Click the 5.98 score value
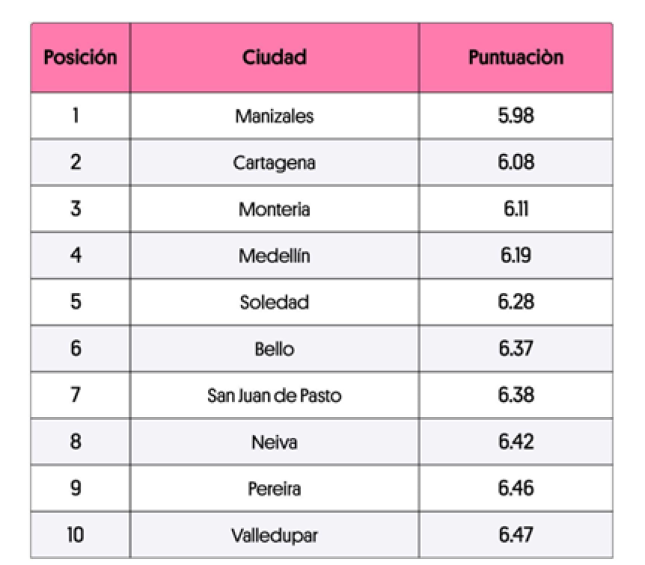Screen dimensions: 645x565 tap(515, 116)
